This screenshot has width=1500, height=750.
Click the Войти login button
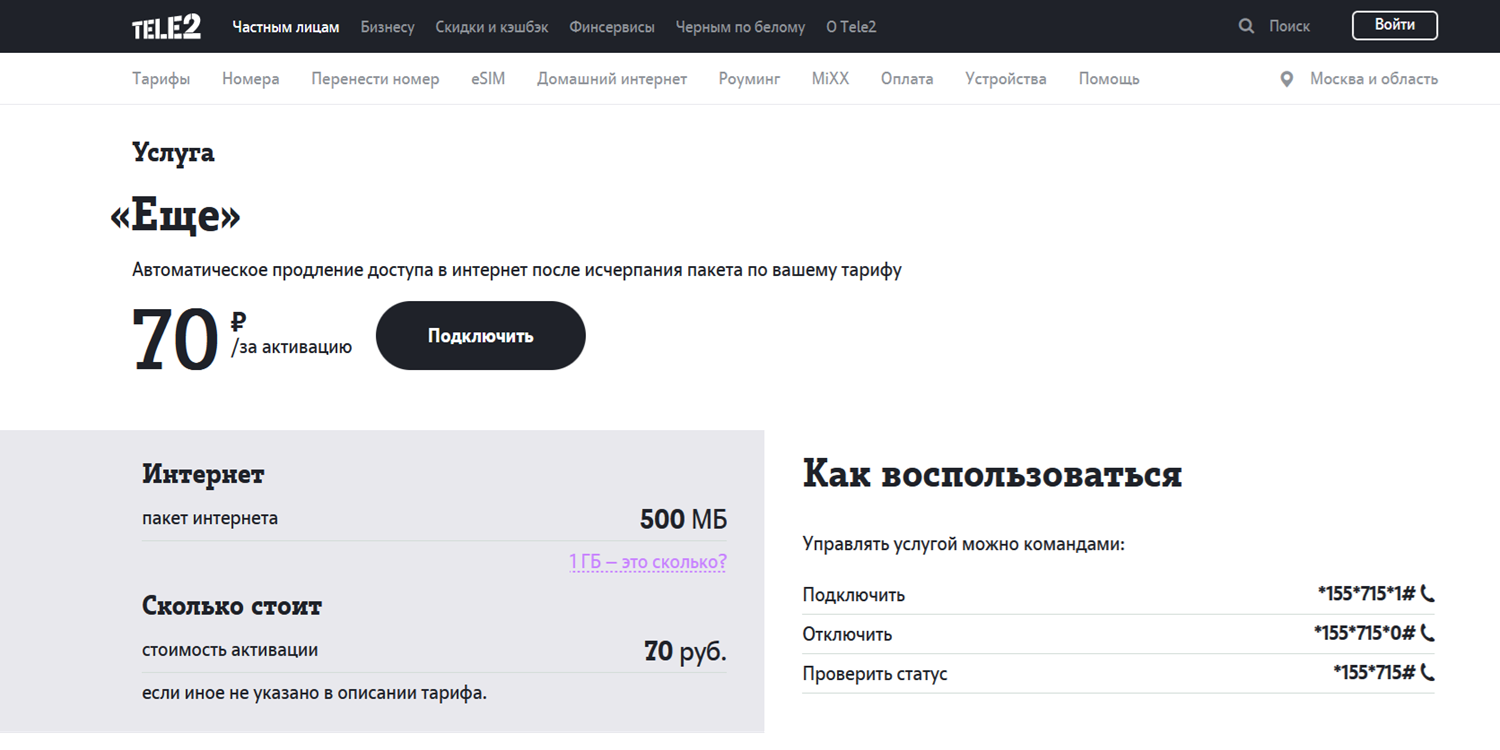[x=1395, y=25]
